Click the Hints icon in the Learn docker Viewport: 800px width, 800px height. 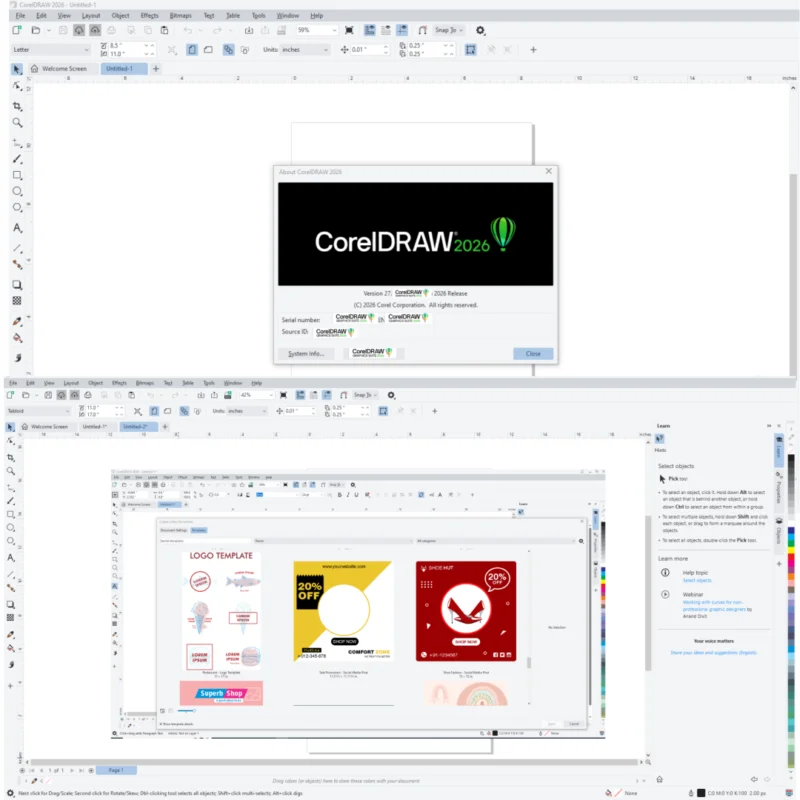pyautogui.click(x=659, y=438)
